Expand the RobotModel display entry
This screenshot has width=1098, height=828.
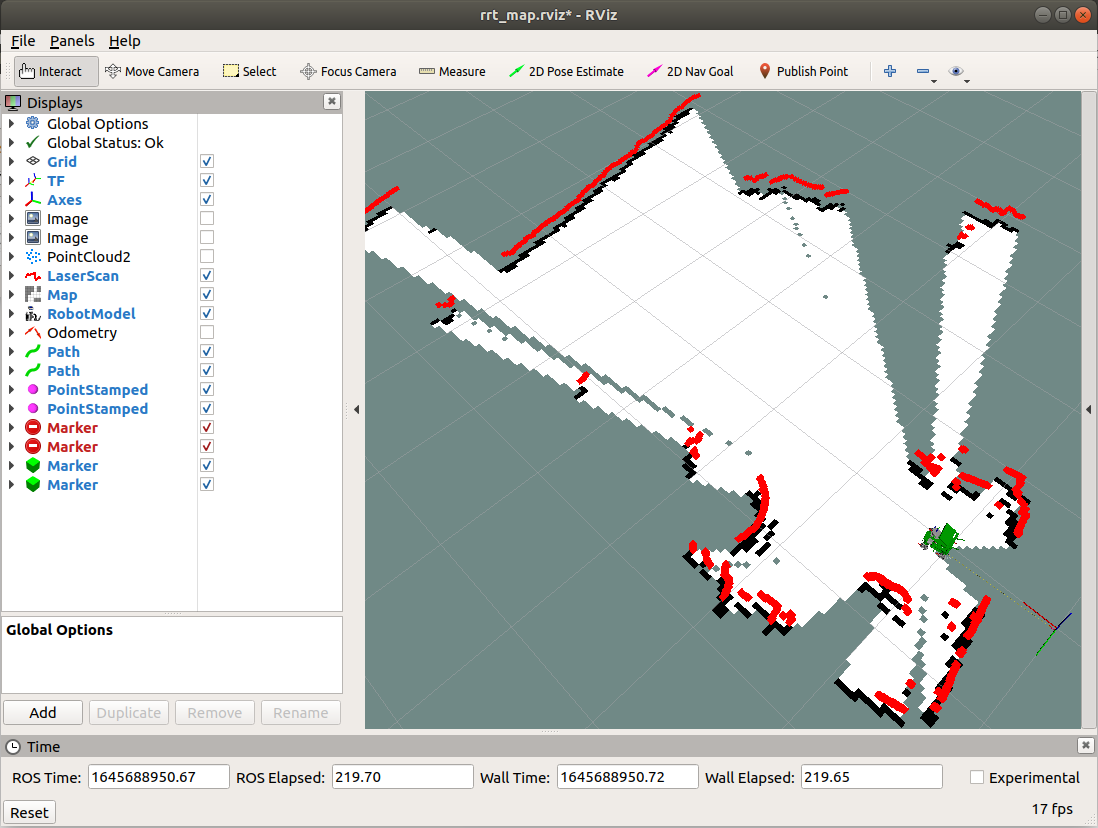(x=11, y=314)
